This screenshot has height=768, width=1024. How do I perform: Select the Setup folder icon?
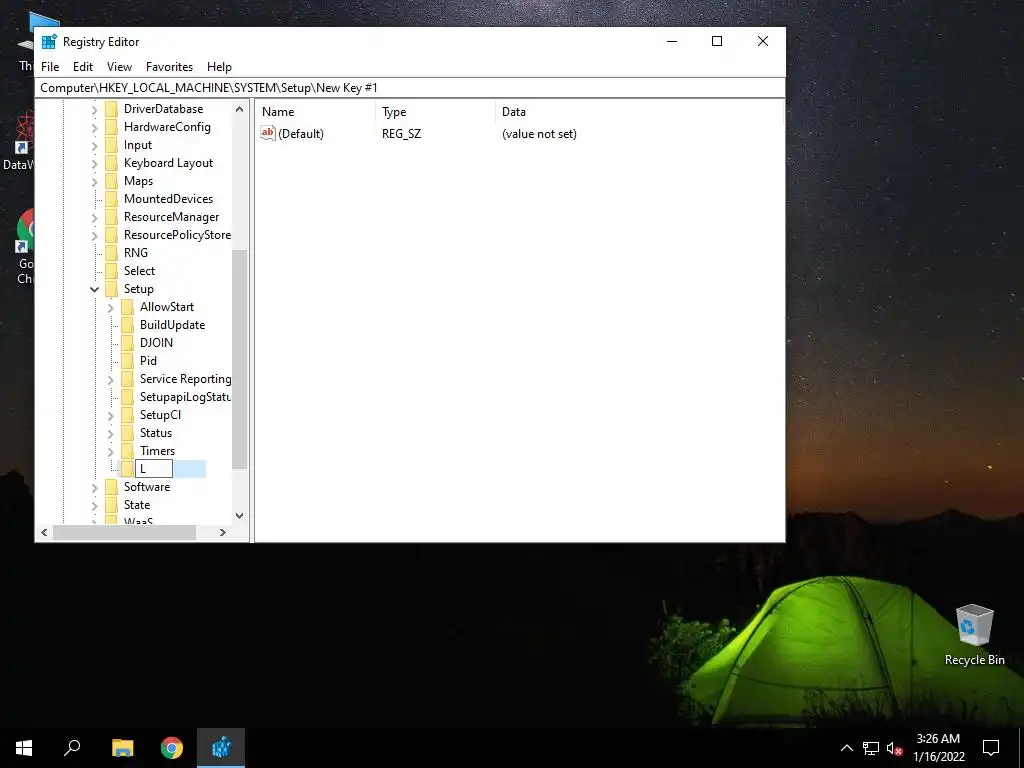[112, 289]
